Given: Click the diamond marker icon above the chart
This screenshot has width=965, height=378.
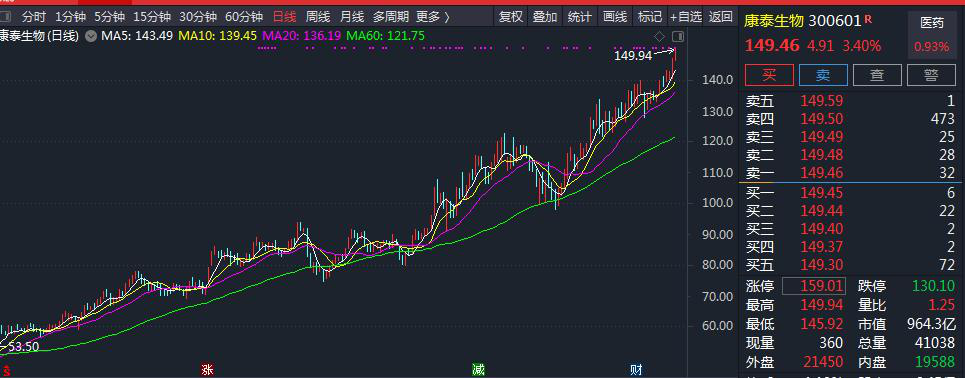Looking at the screenshot, I should [659, 36].
